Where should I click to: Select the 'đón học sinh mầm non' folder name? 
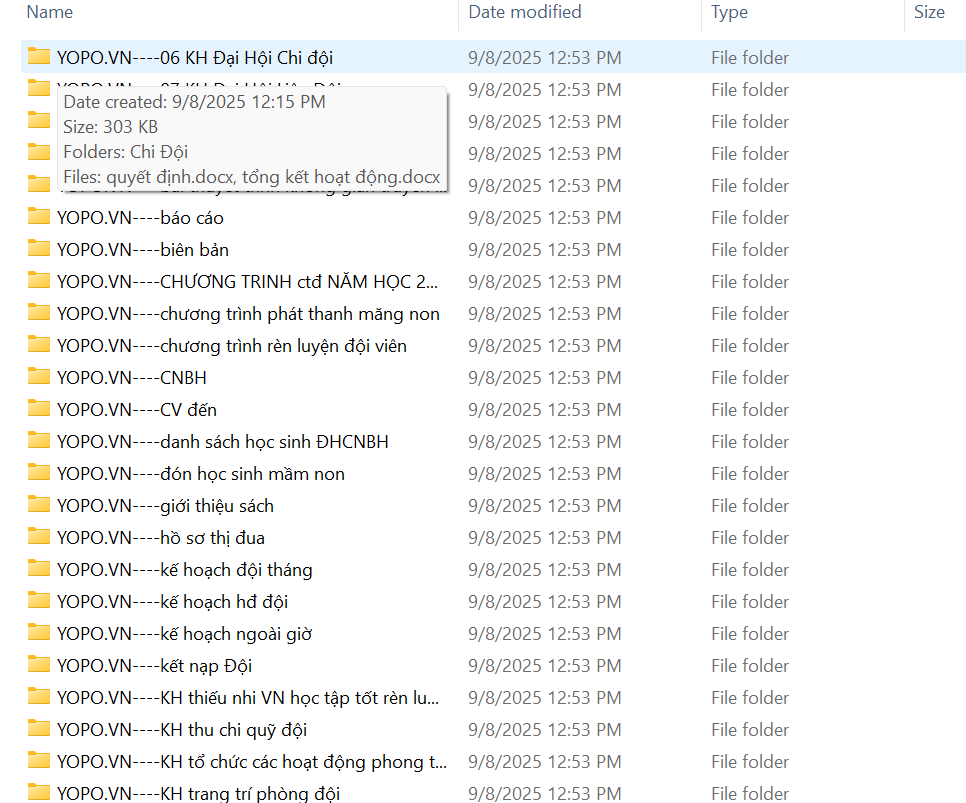click(x=201, y=474)
